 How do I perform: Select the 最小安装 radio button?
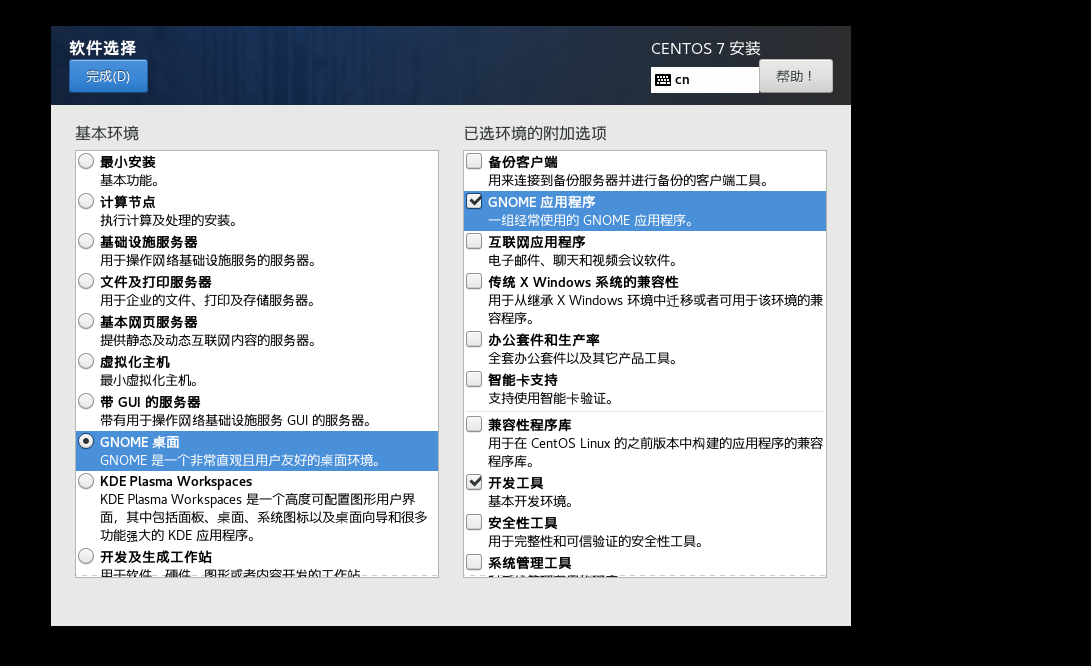pyautogui.click(x=86, y=161)
